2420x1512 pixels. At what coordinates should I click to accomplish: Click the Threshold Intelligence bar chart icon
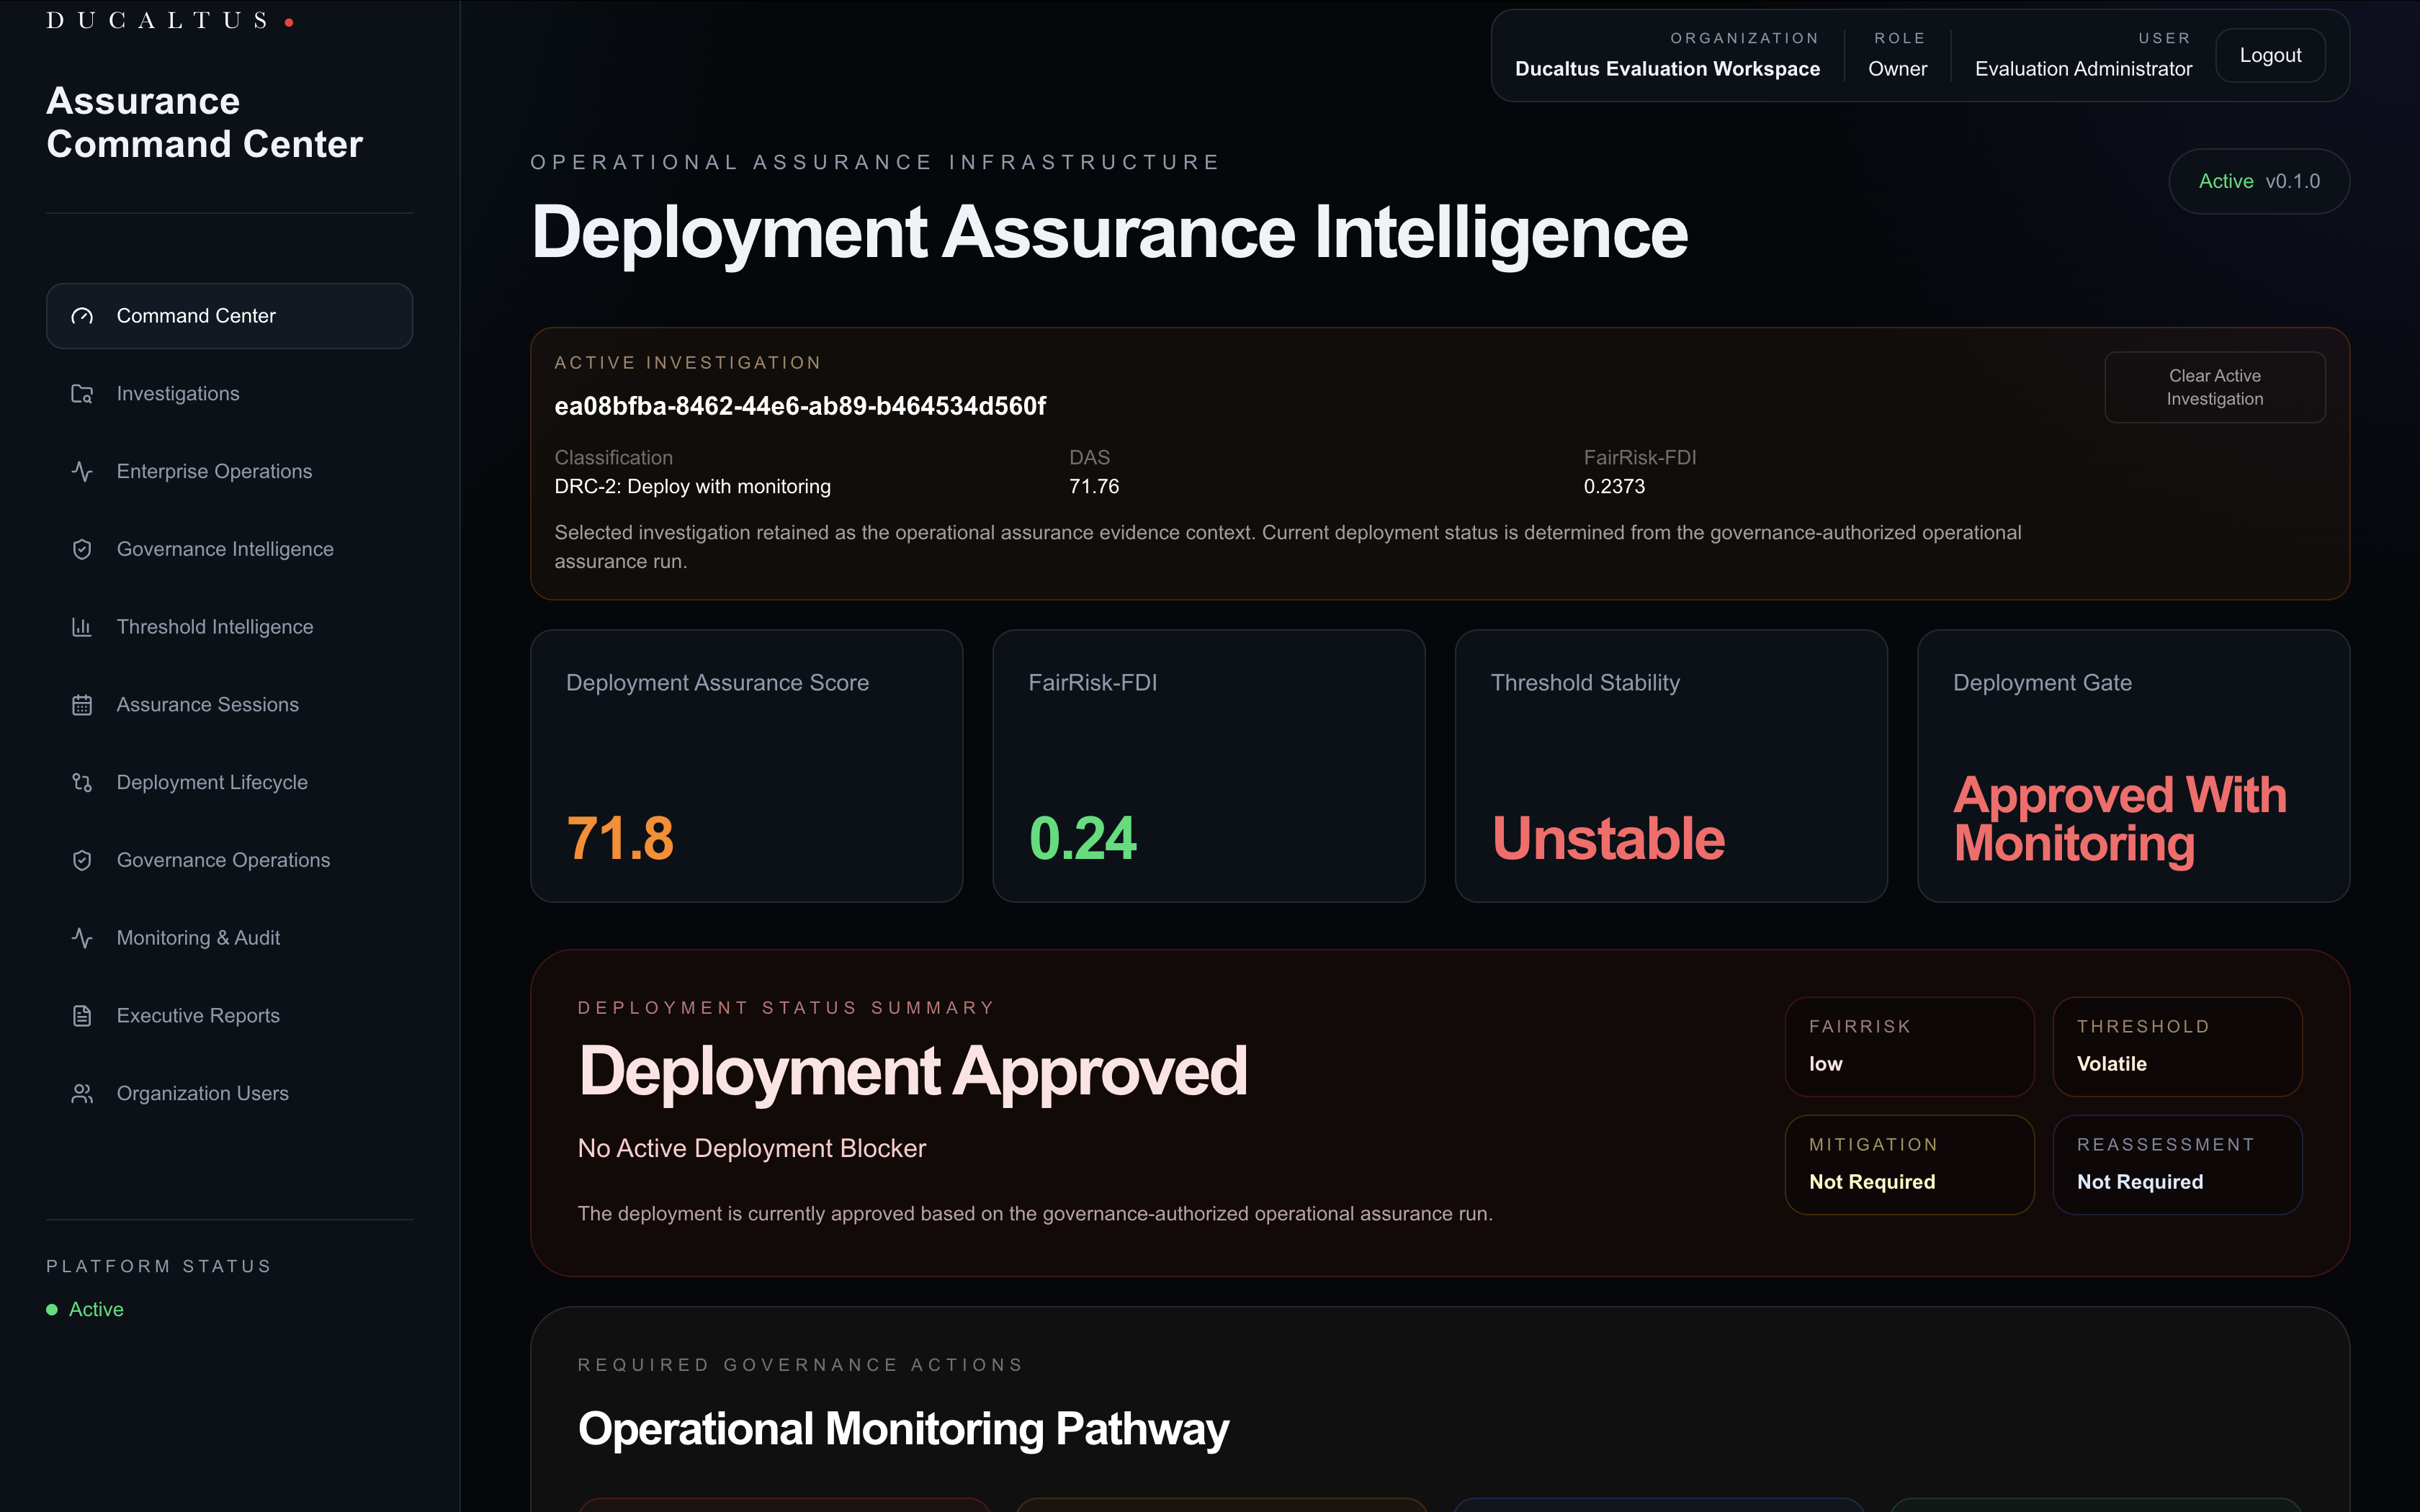coord(82,627)
